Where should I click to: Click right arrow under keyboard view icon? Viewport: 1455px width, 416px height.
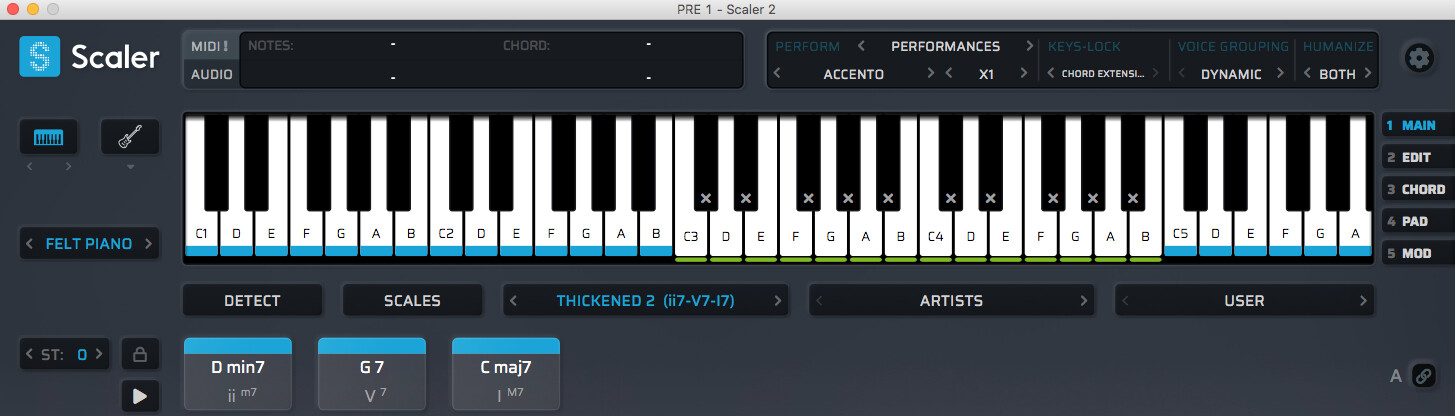click(67, 166)
